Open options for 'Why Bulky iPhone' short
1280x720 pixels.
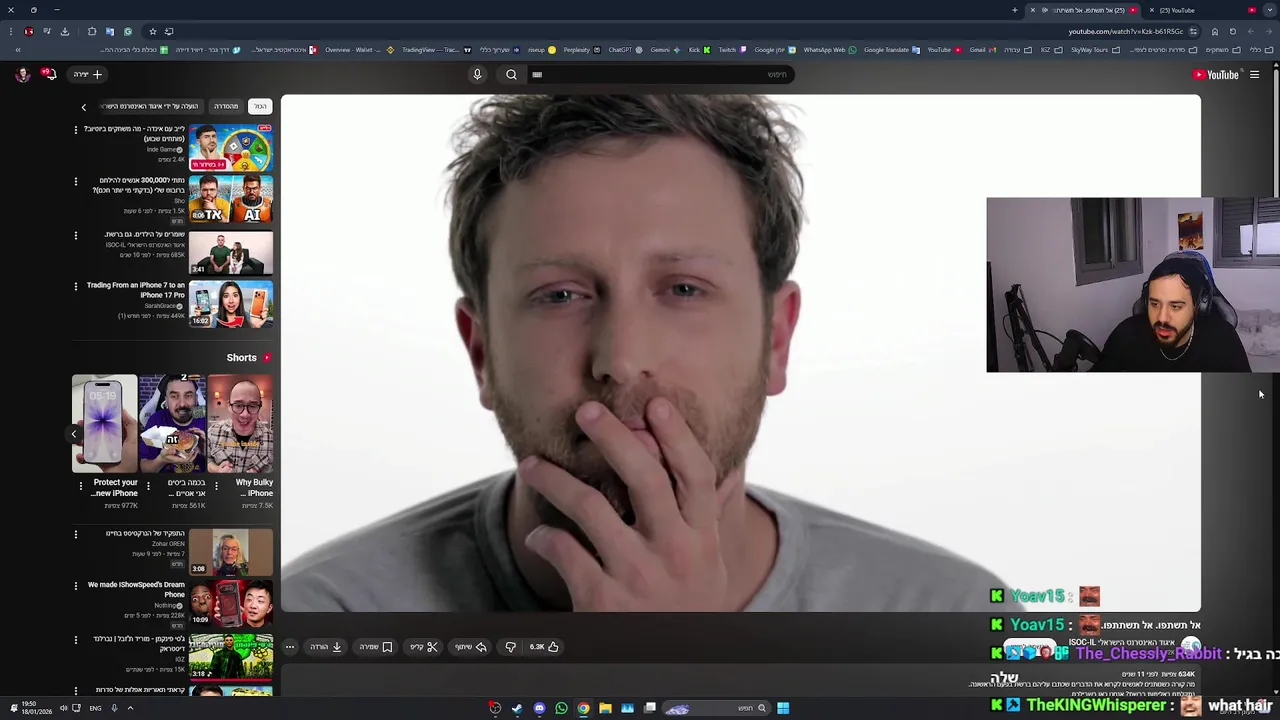click(x=216, y=486)
